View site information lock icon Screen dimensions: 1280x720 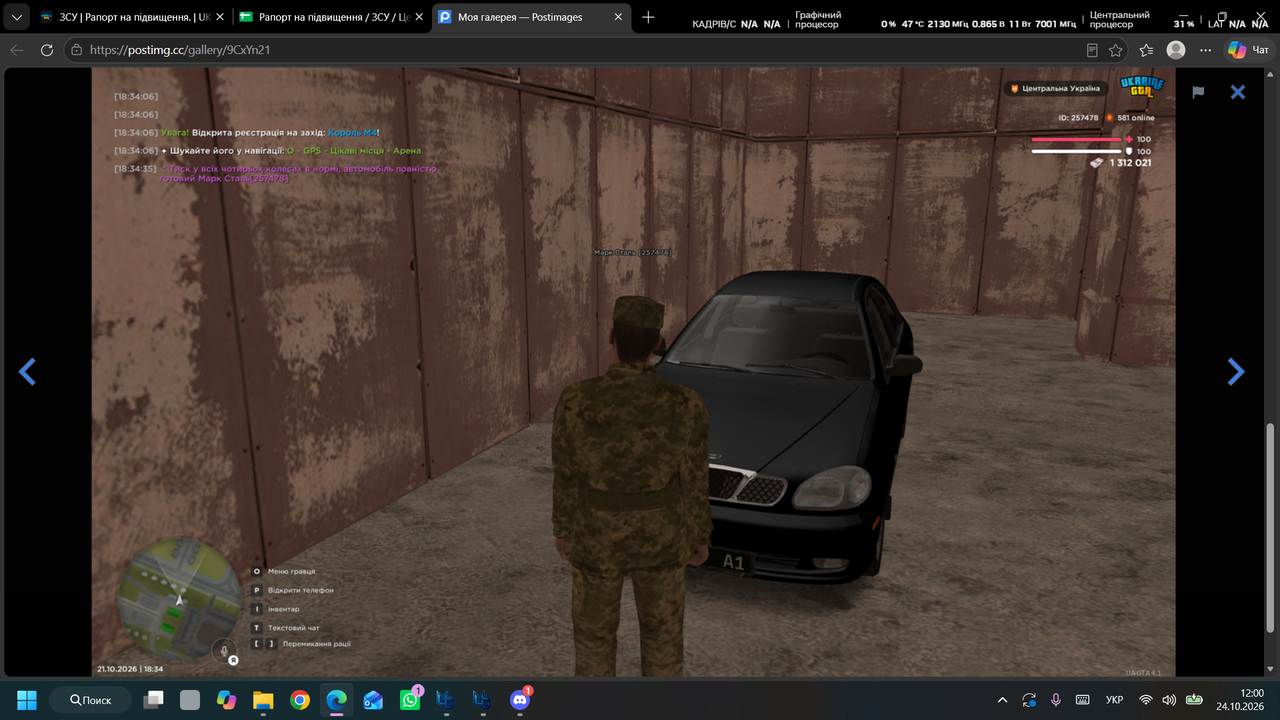tap(76, 50)
